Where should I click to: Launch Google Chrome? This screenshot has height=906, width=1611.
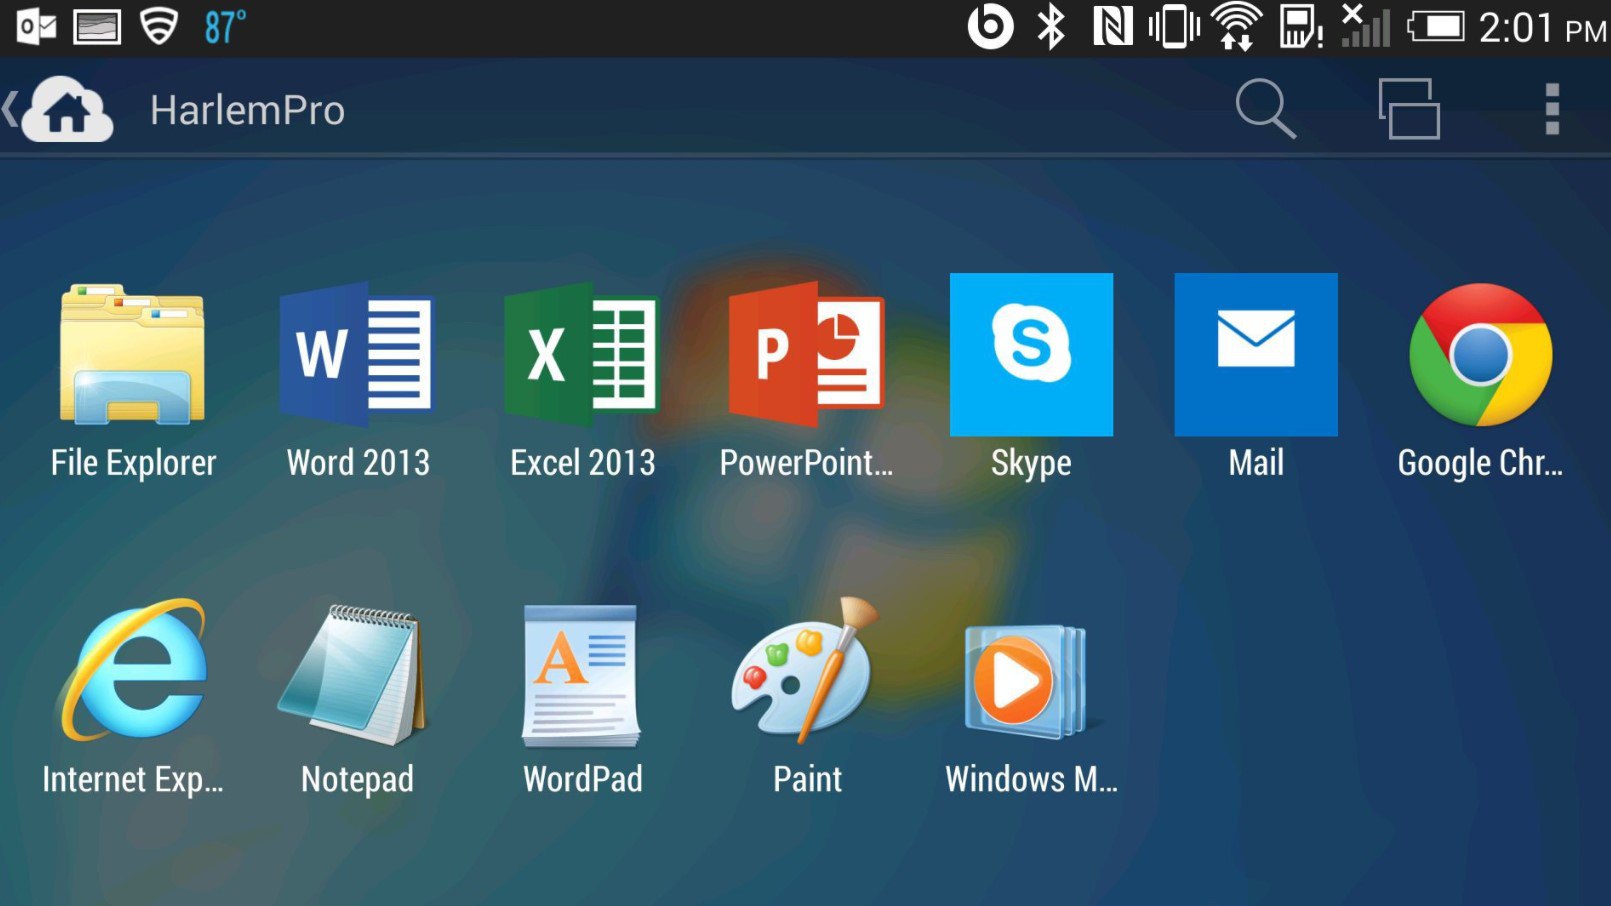click(1480, 355)
